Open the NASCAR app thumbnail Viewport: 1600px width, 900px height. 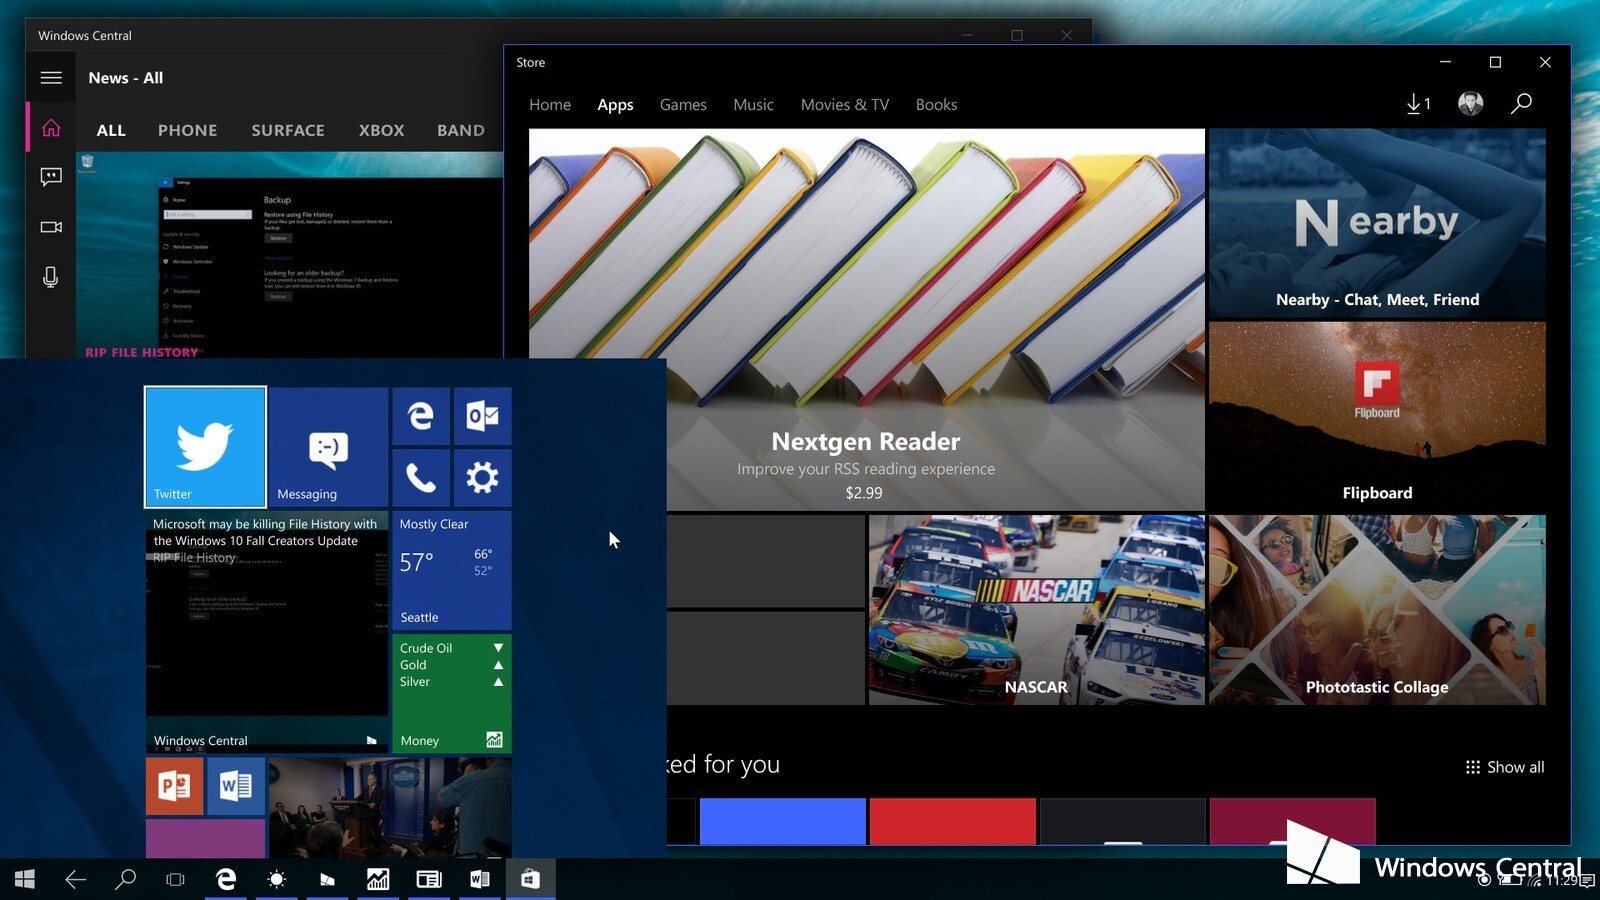pos(1036,610)
